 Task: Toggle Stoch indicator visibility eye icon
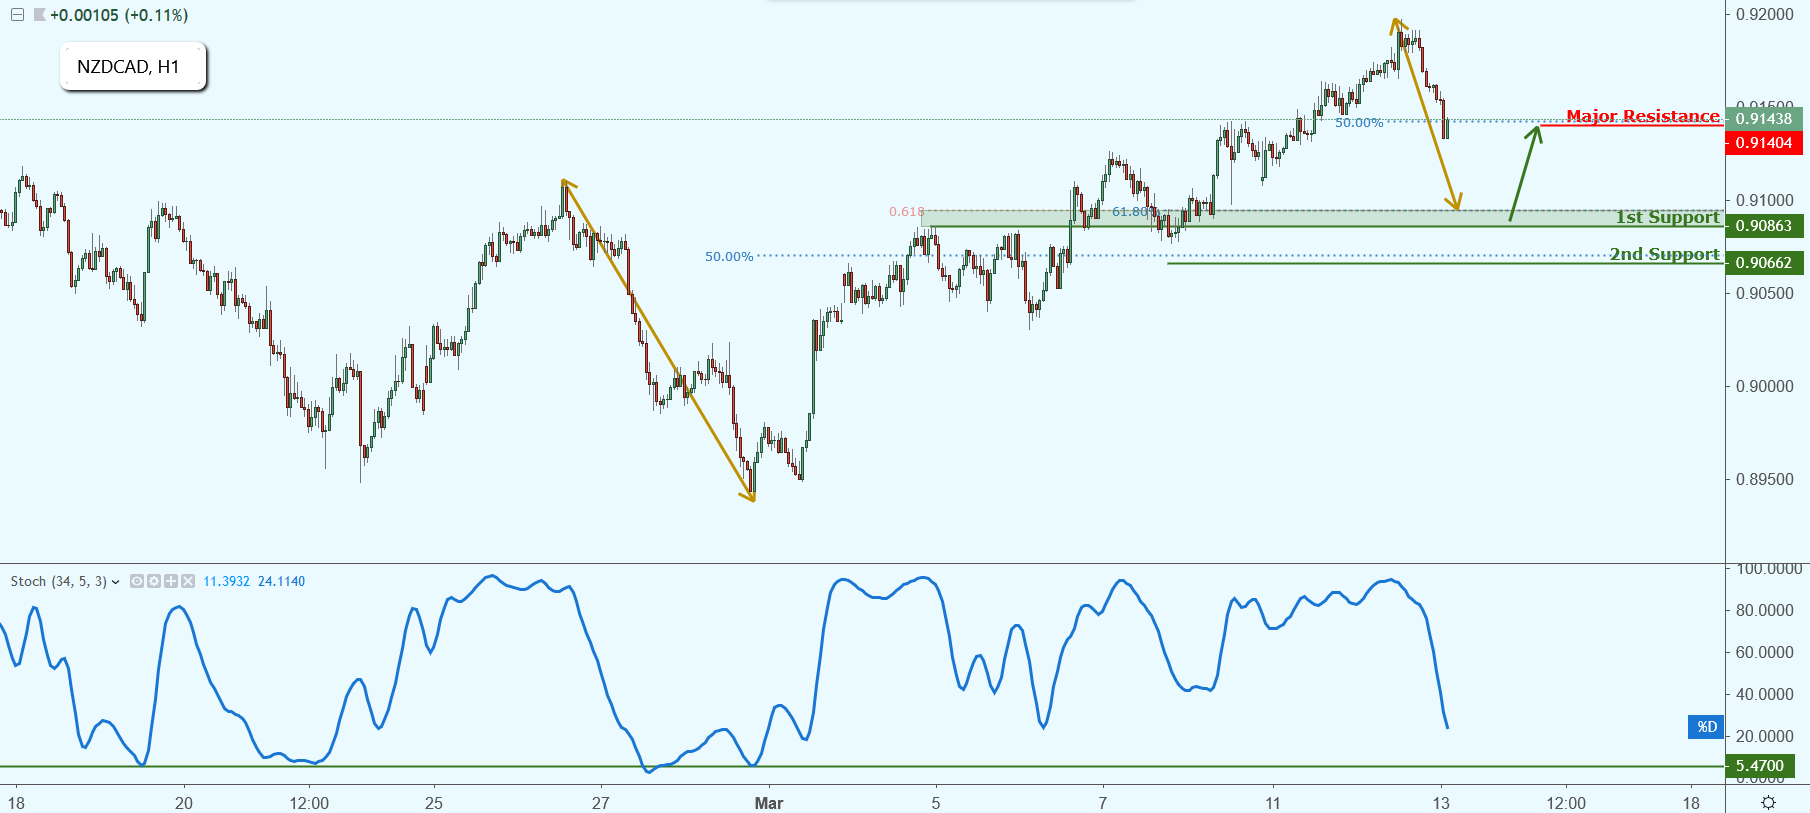click(x=137, y=581)
